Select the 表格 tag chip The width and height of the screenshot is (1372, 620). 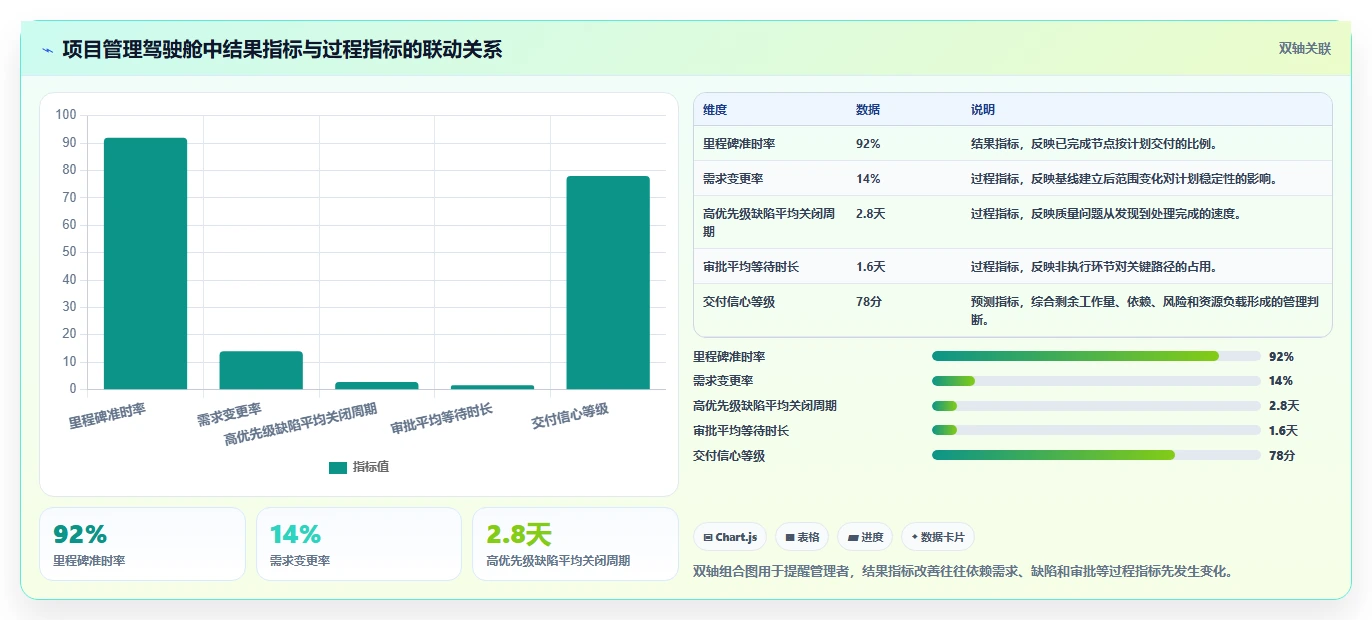pos(802,537)
